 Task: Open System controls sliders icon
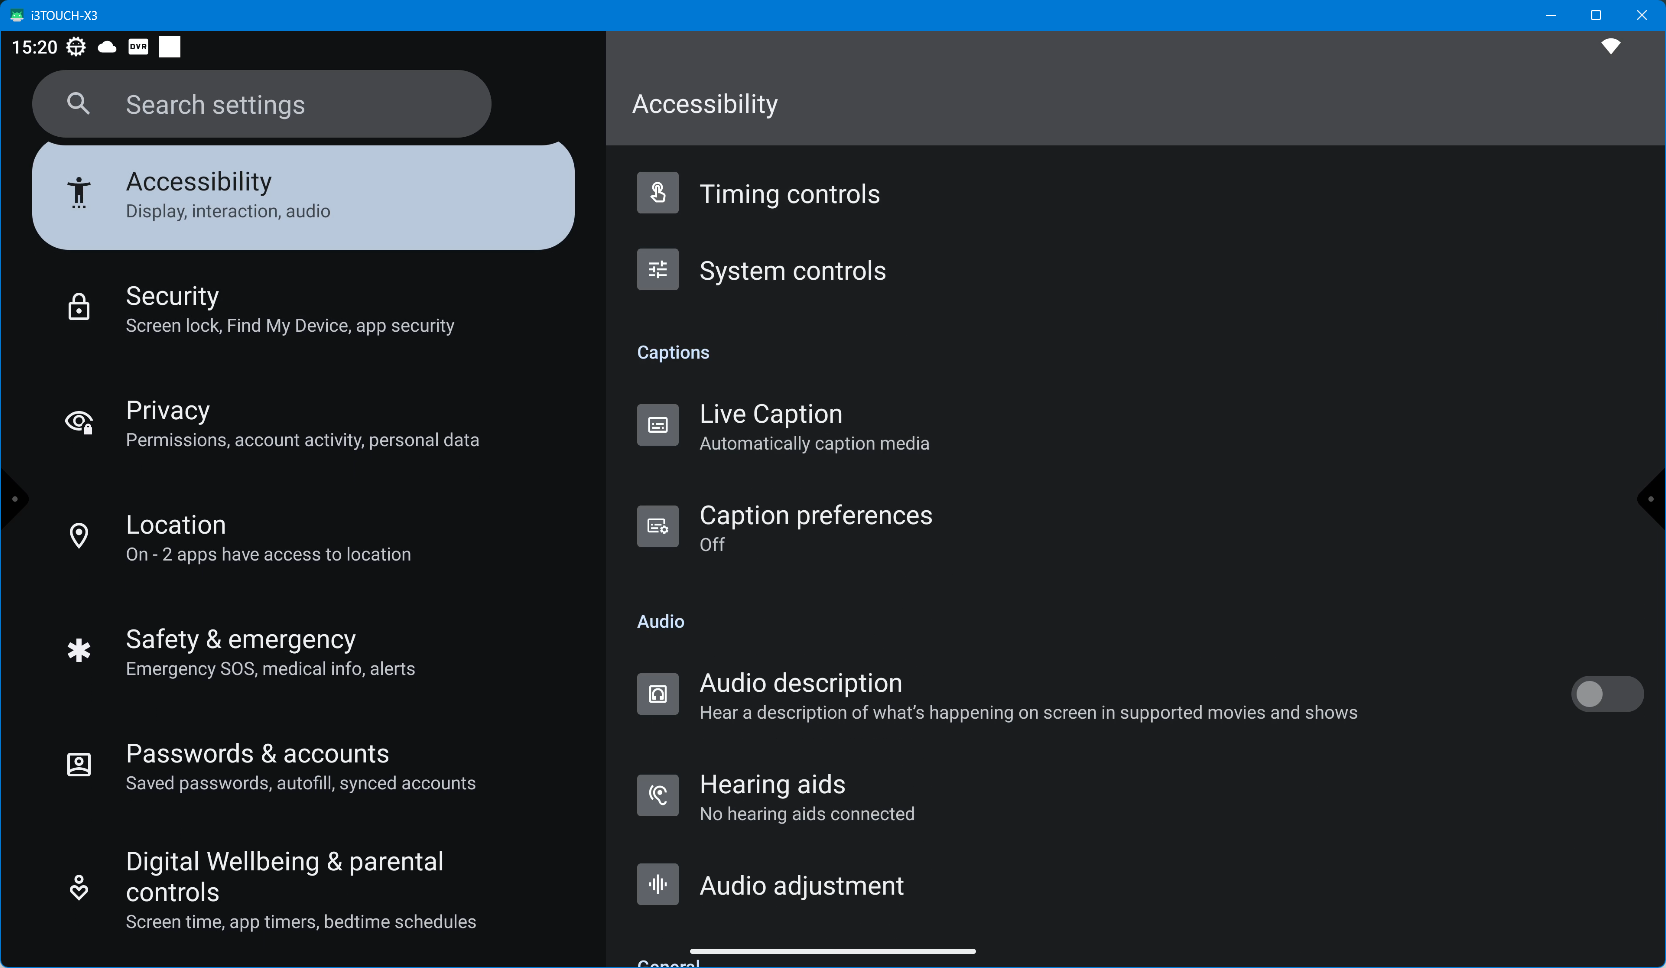[658, 270]
